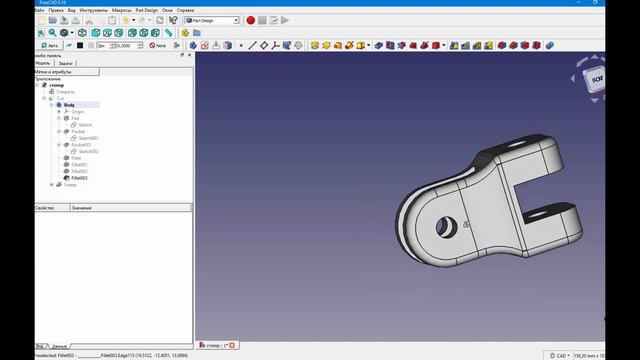The height and width of the screenshot is (360, 640).
Task: Set right view cube icon
Action: pos(119,33)
